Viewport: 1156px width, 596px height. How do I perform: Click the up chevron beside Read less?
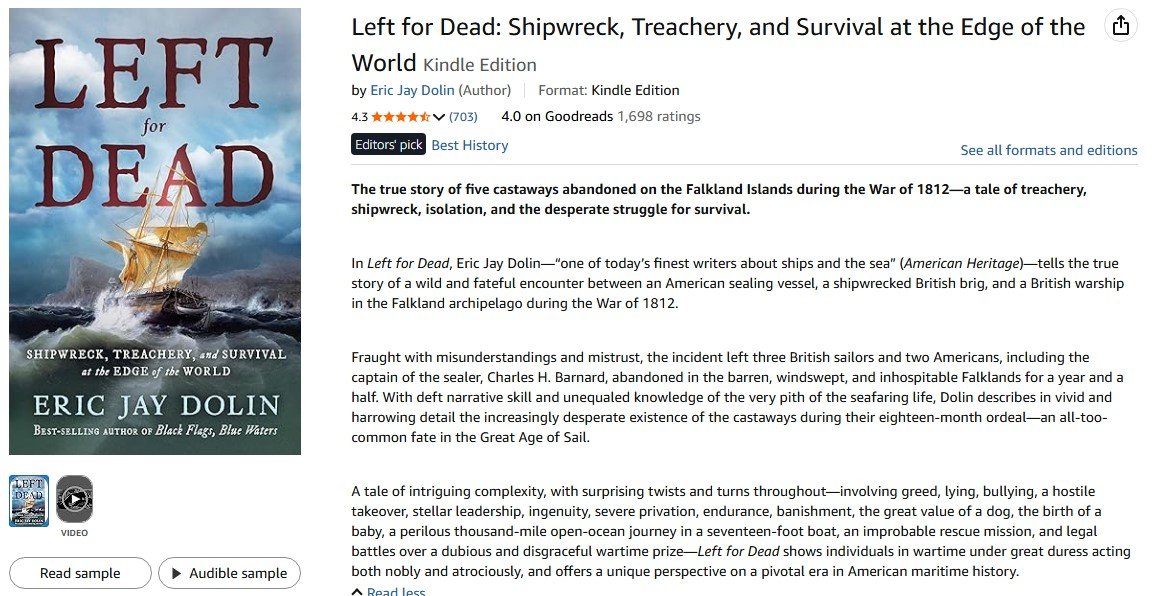tap(357, 591)
